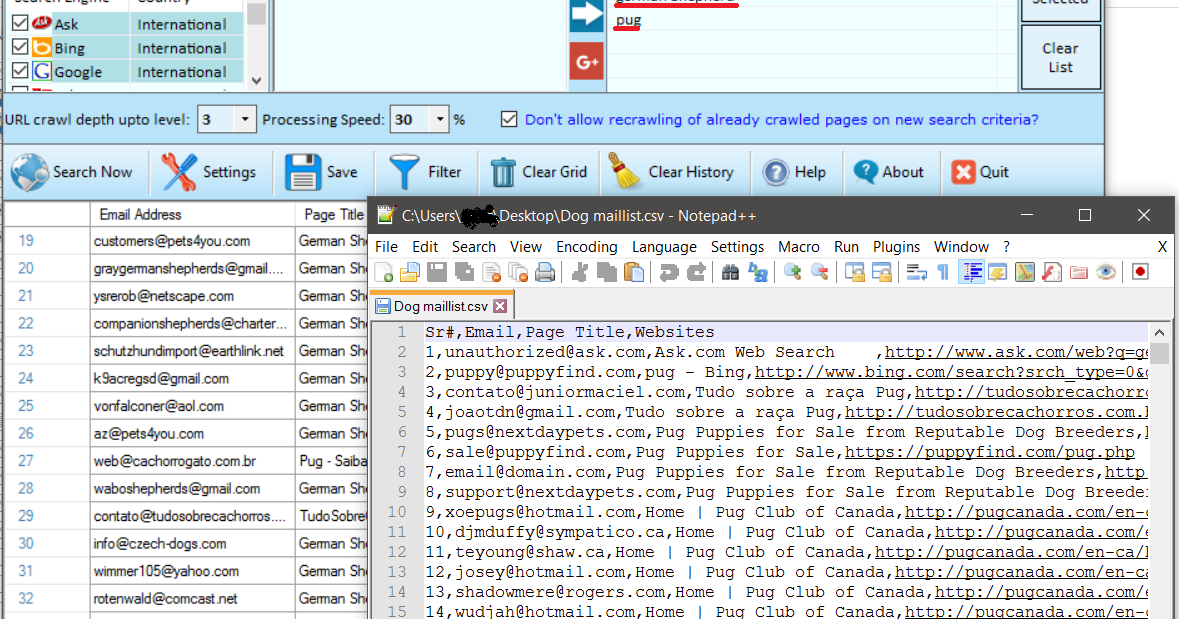
Task: Click the red Google+ share icon
Action: [x=586, y=61]
